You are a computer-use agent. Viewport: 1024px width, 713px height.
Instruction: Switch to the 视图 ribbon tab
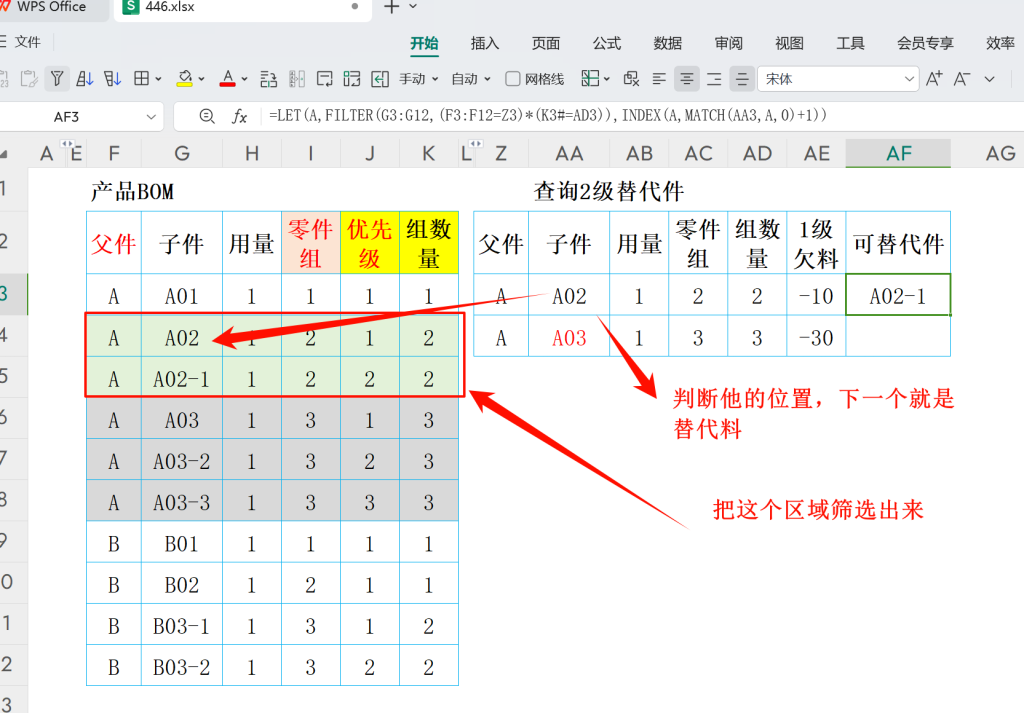click(x=789, y=43)
